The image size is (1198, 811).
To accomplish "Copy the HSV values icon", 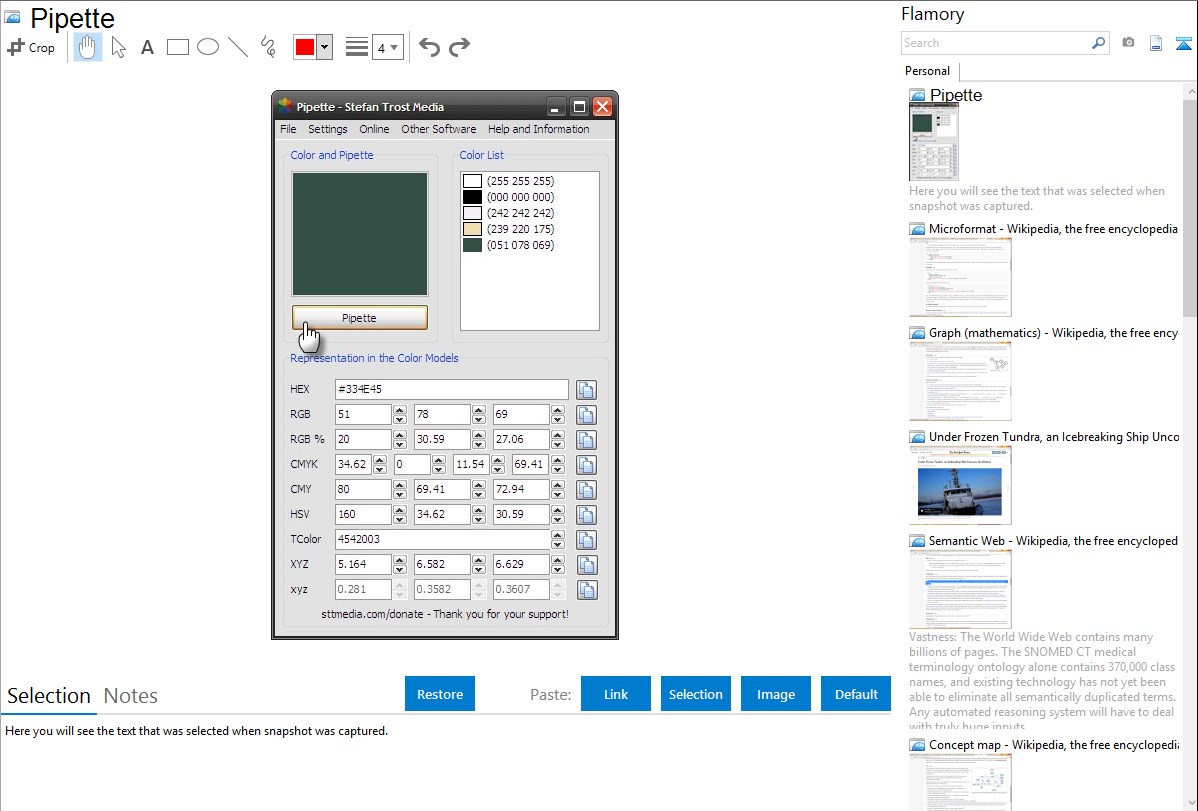I will point(586,515).
